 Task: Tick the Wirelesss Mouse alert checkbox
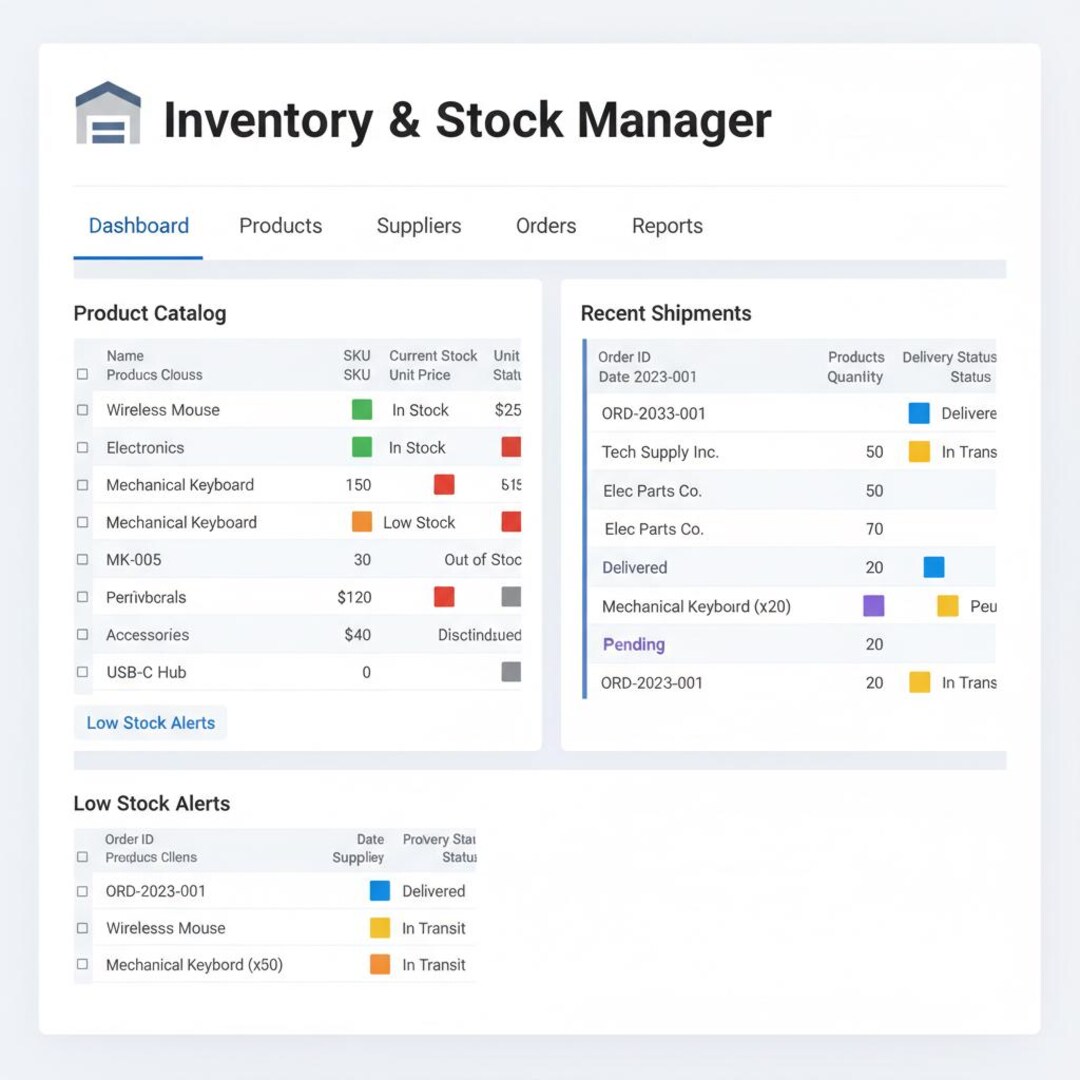(x=83, y=928)
